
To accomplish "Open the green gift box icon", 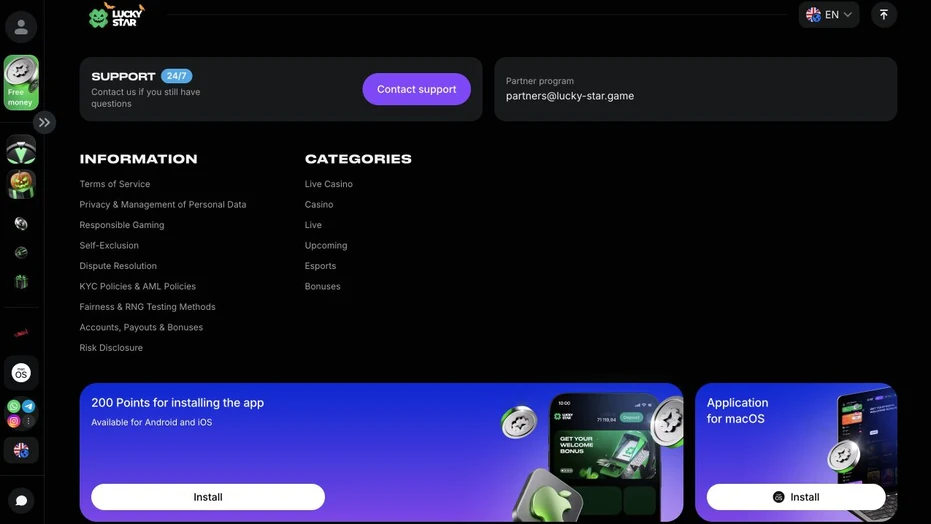I will pos(21,281).
